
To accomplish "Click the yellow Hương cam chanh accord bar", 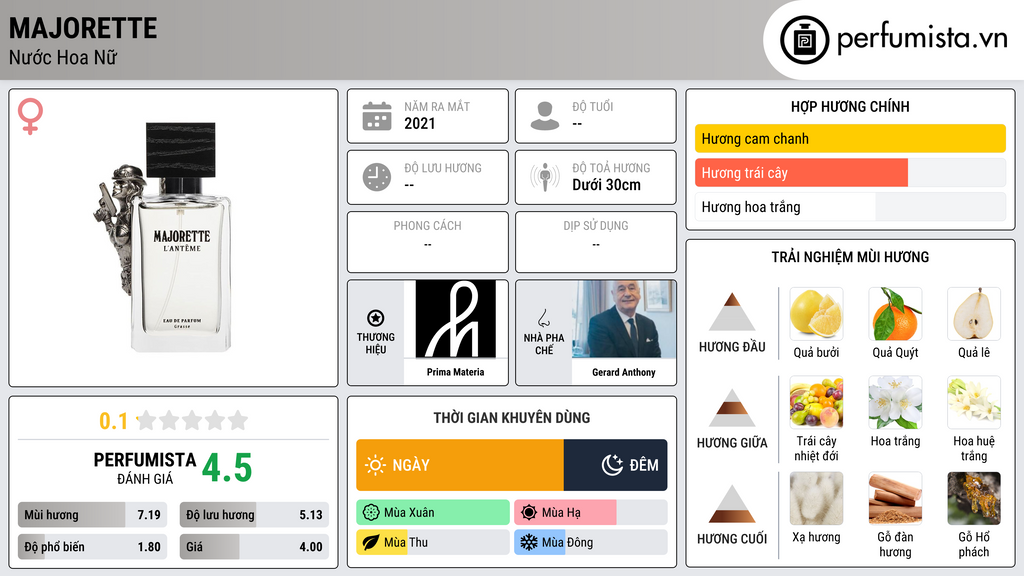I will 850,138.
